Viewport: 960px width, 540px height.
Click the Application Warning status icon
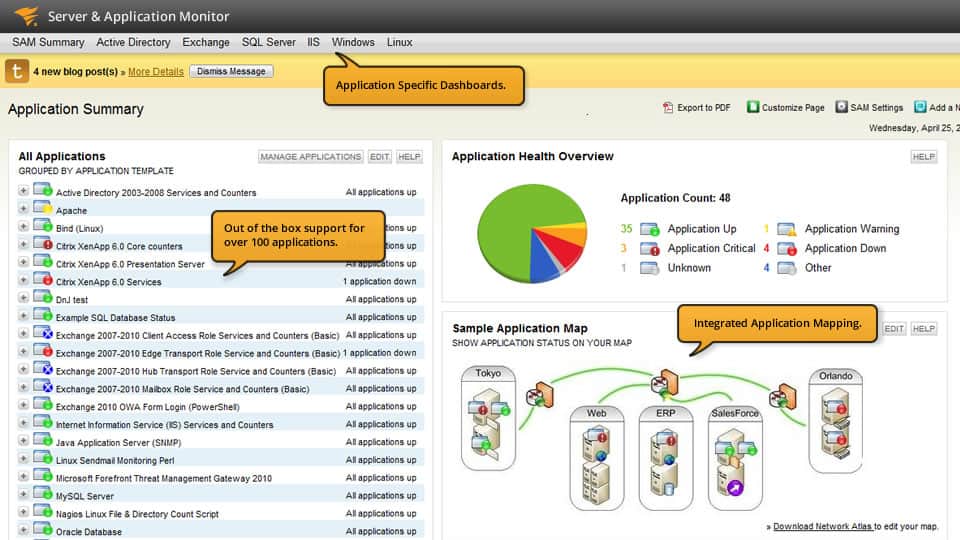pyautogui.click(x=786, y=229)
